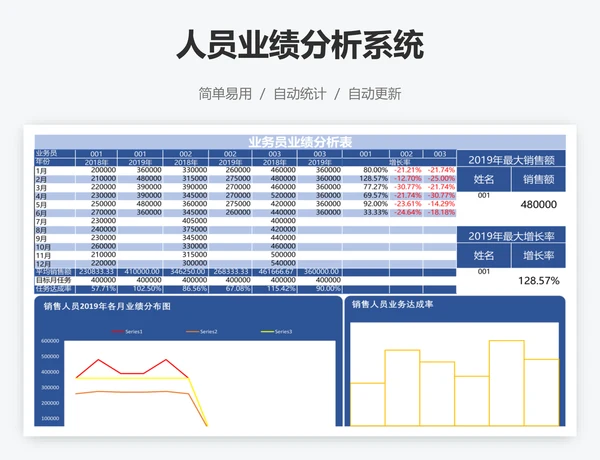Click the 人员业绩分析系统 main title
600x460 pixels.
coord(299,45)
